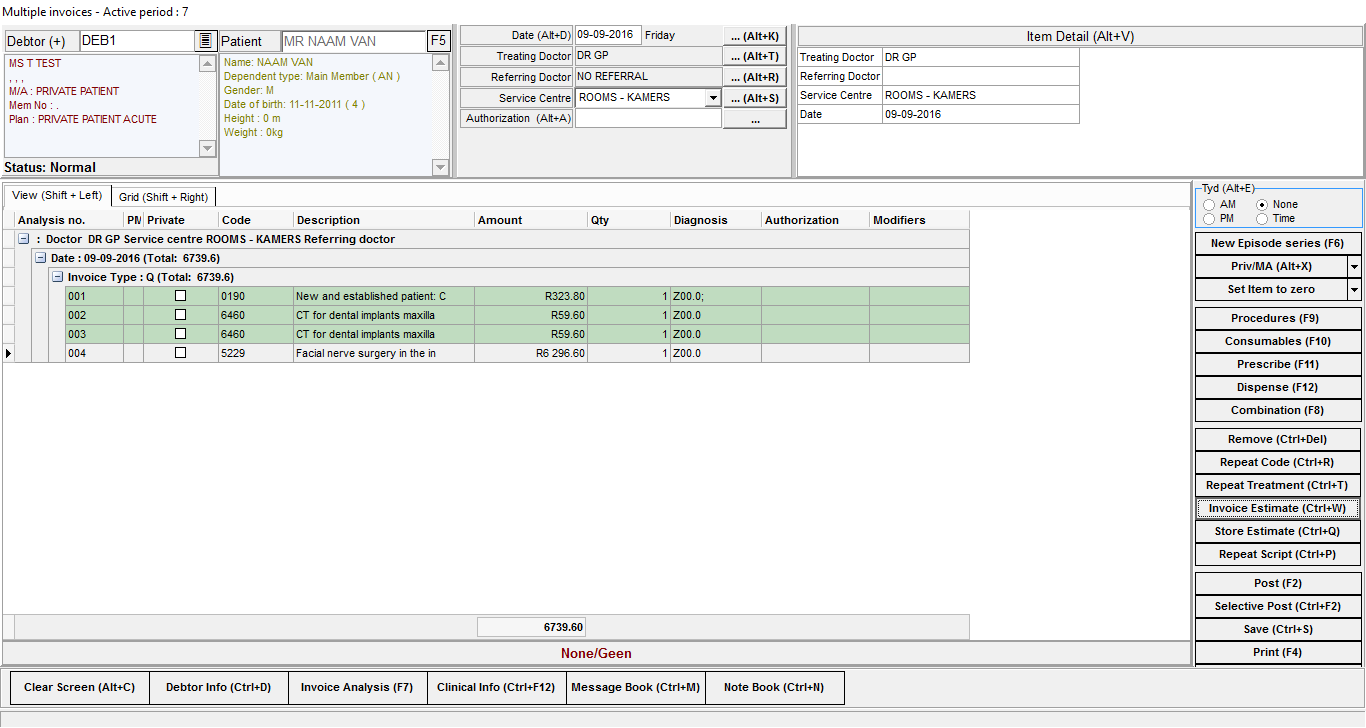Expand the Priv/MA dropdown arrow
Image resolution: width=1366 pixels, height=728 pixels.
1354,267
